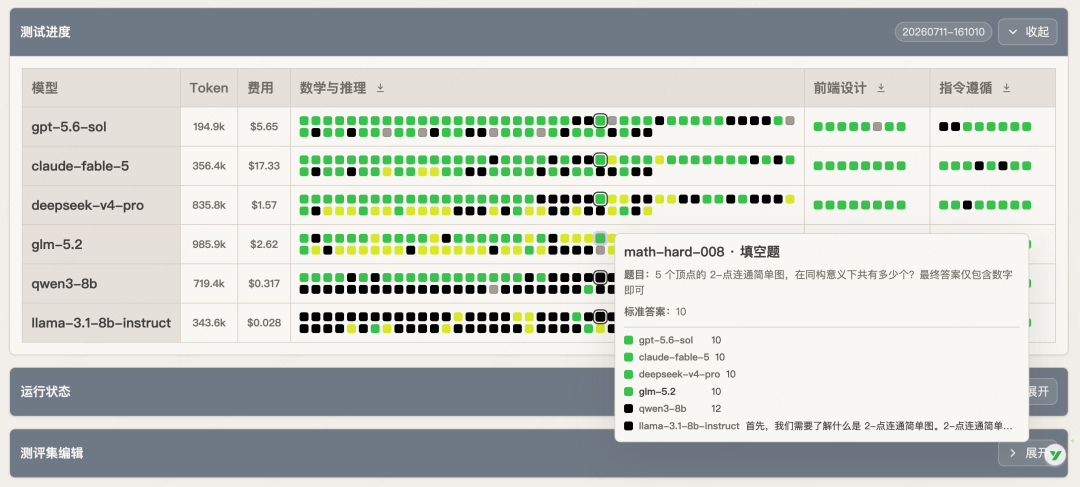Image resolution: width=1080 pixels, height=487 pixels.
Task: Select the qwen3-8b model name cell in table
Action: pyautogui.click(x=101, y=284)
